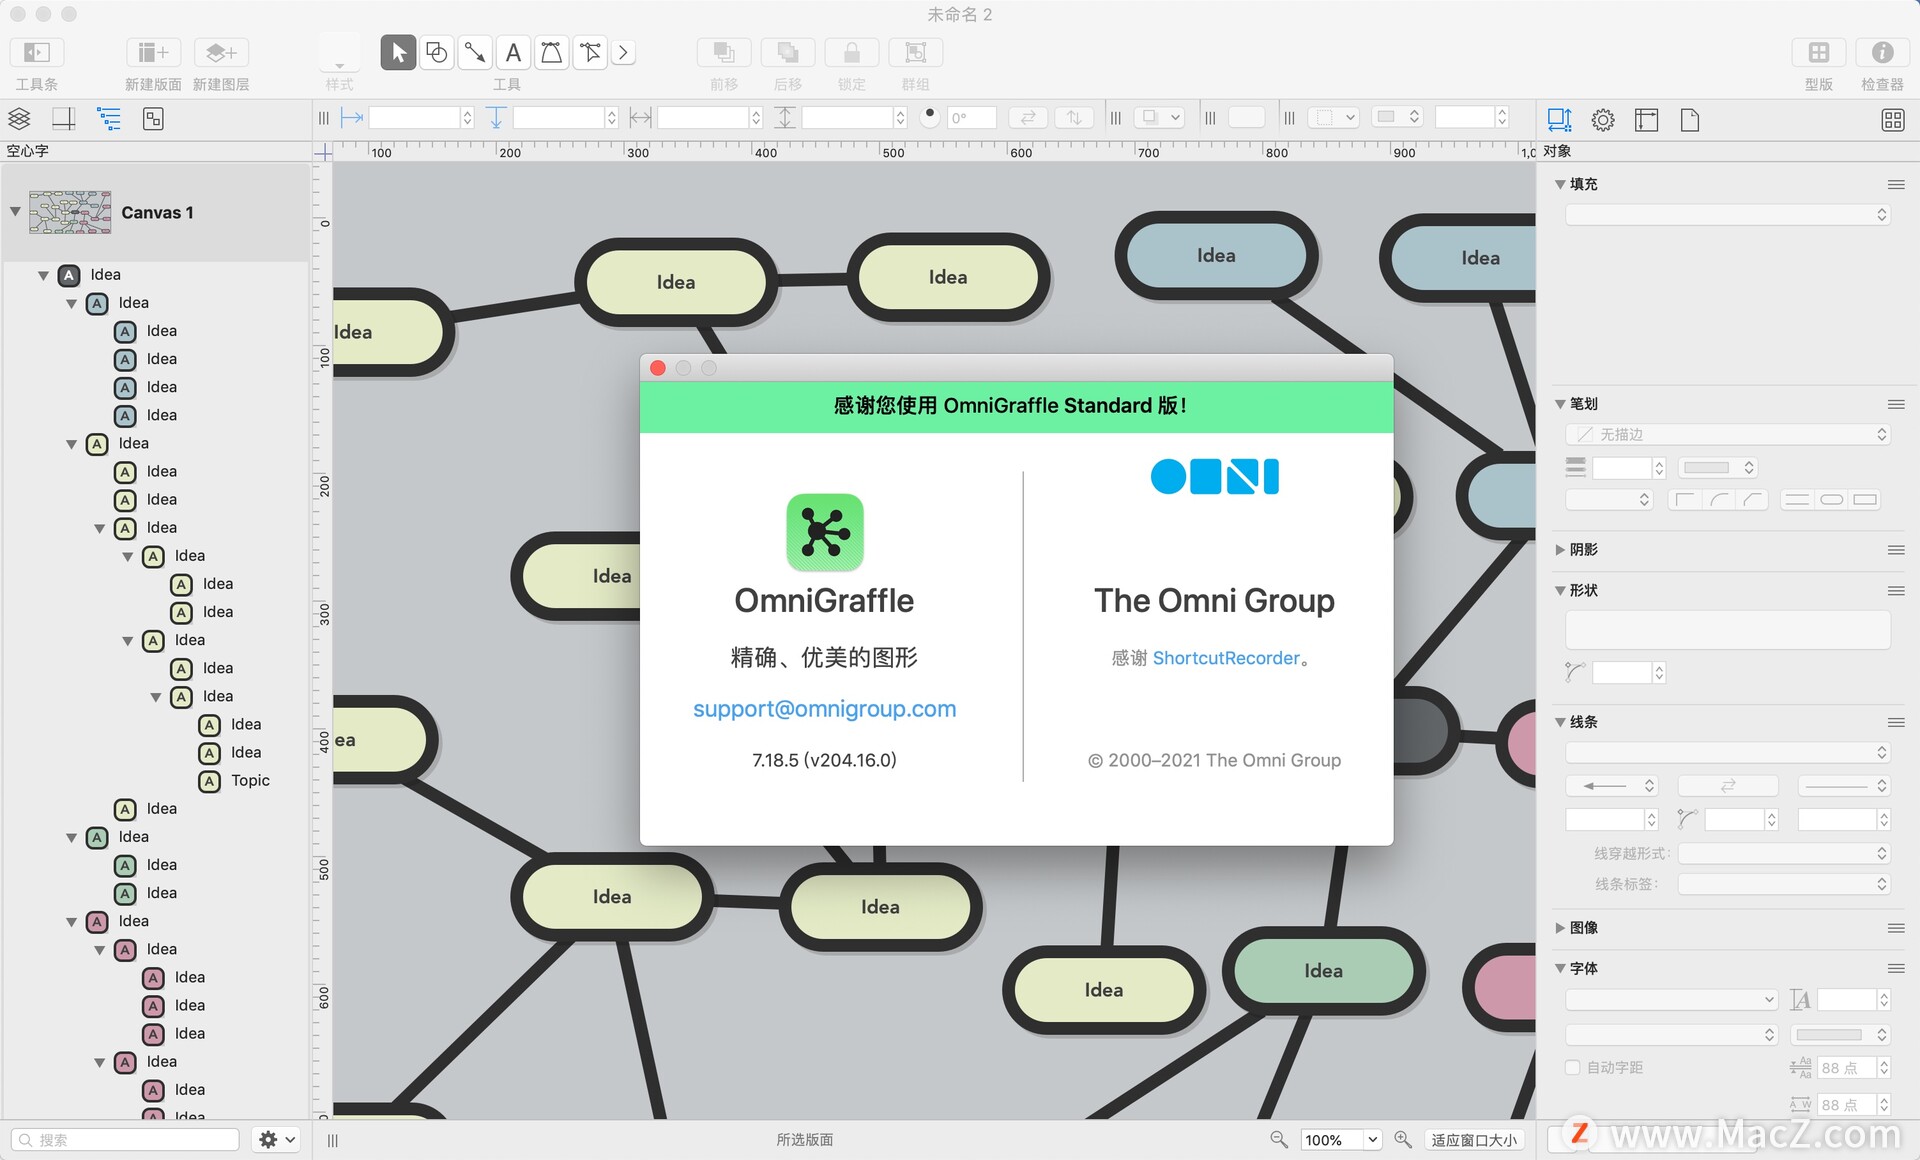Add a new layer (新建图层)
Viewport: 1920px width, 1160px height.
point(221,53)
